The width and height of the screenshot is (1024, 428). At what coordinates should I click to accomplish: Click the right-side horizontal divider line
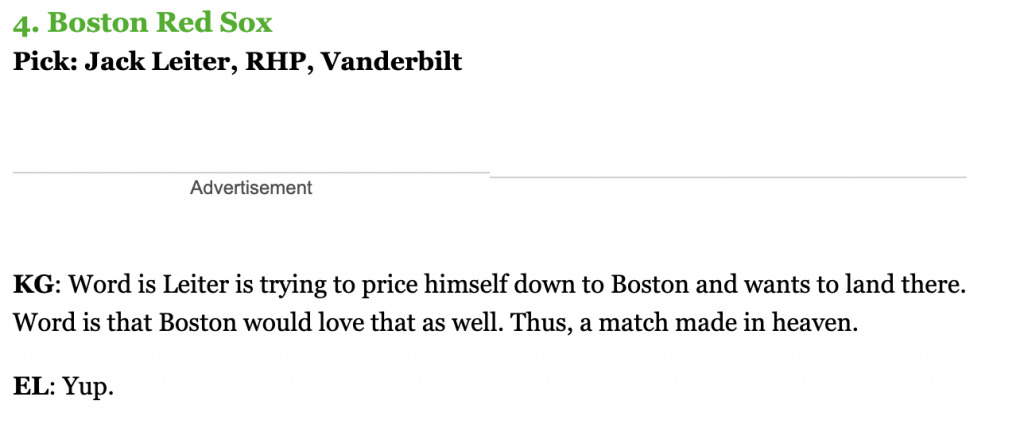[x=728, y=177]
